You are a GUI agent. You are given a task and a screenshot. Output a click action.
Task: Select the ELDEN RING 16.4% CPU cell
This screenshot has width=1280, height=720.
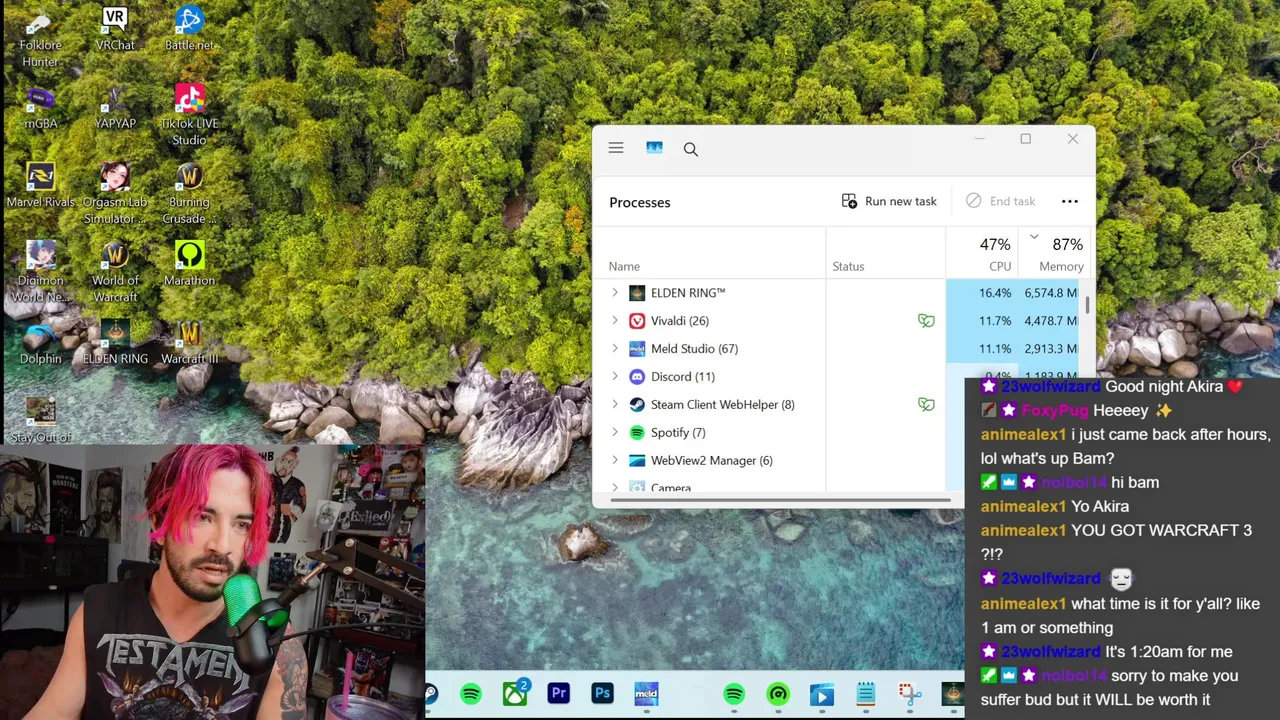coord(982,293)
